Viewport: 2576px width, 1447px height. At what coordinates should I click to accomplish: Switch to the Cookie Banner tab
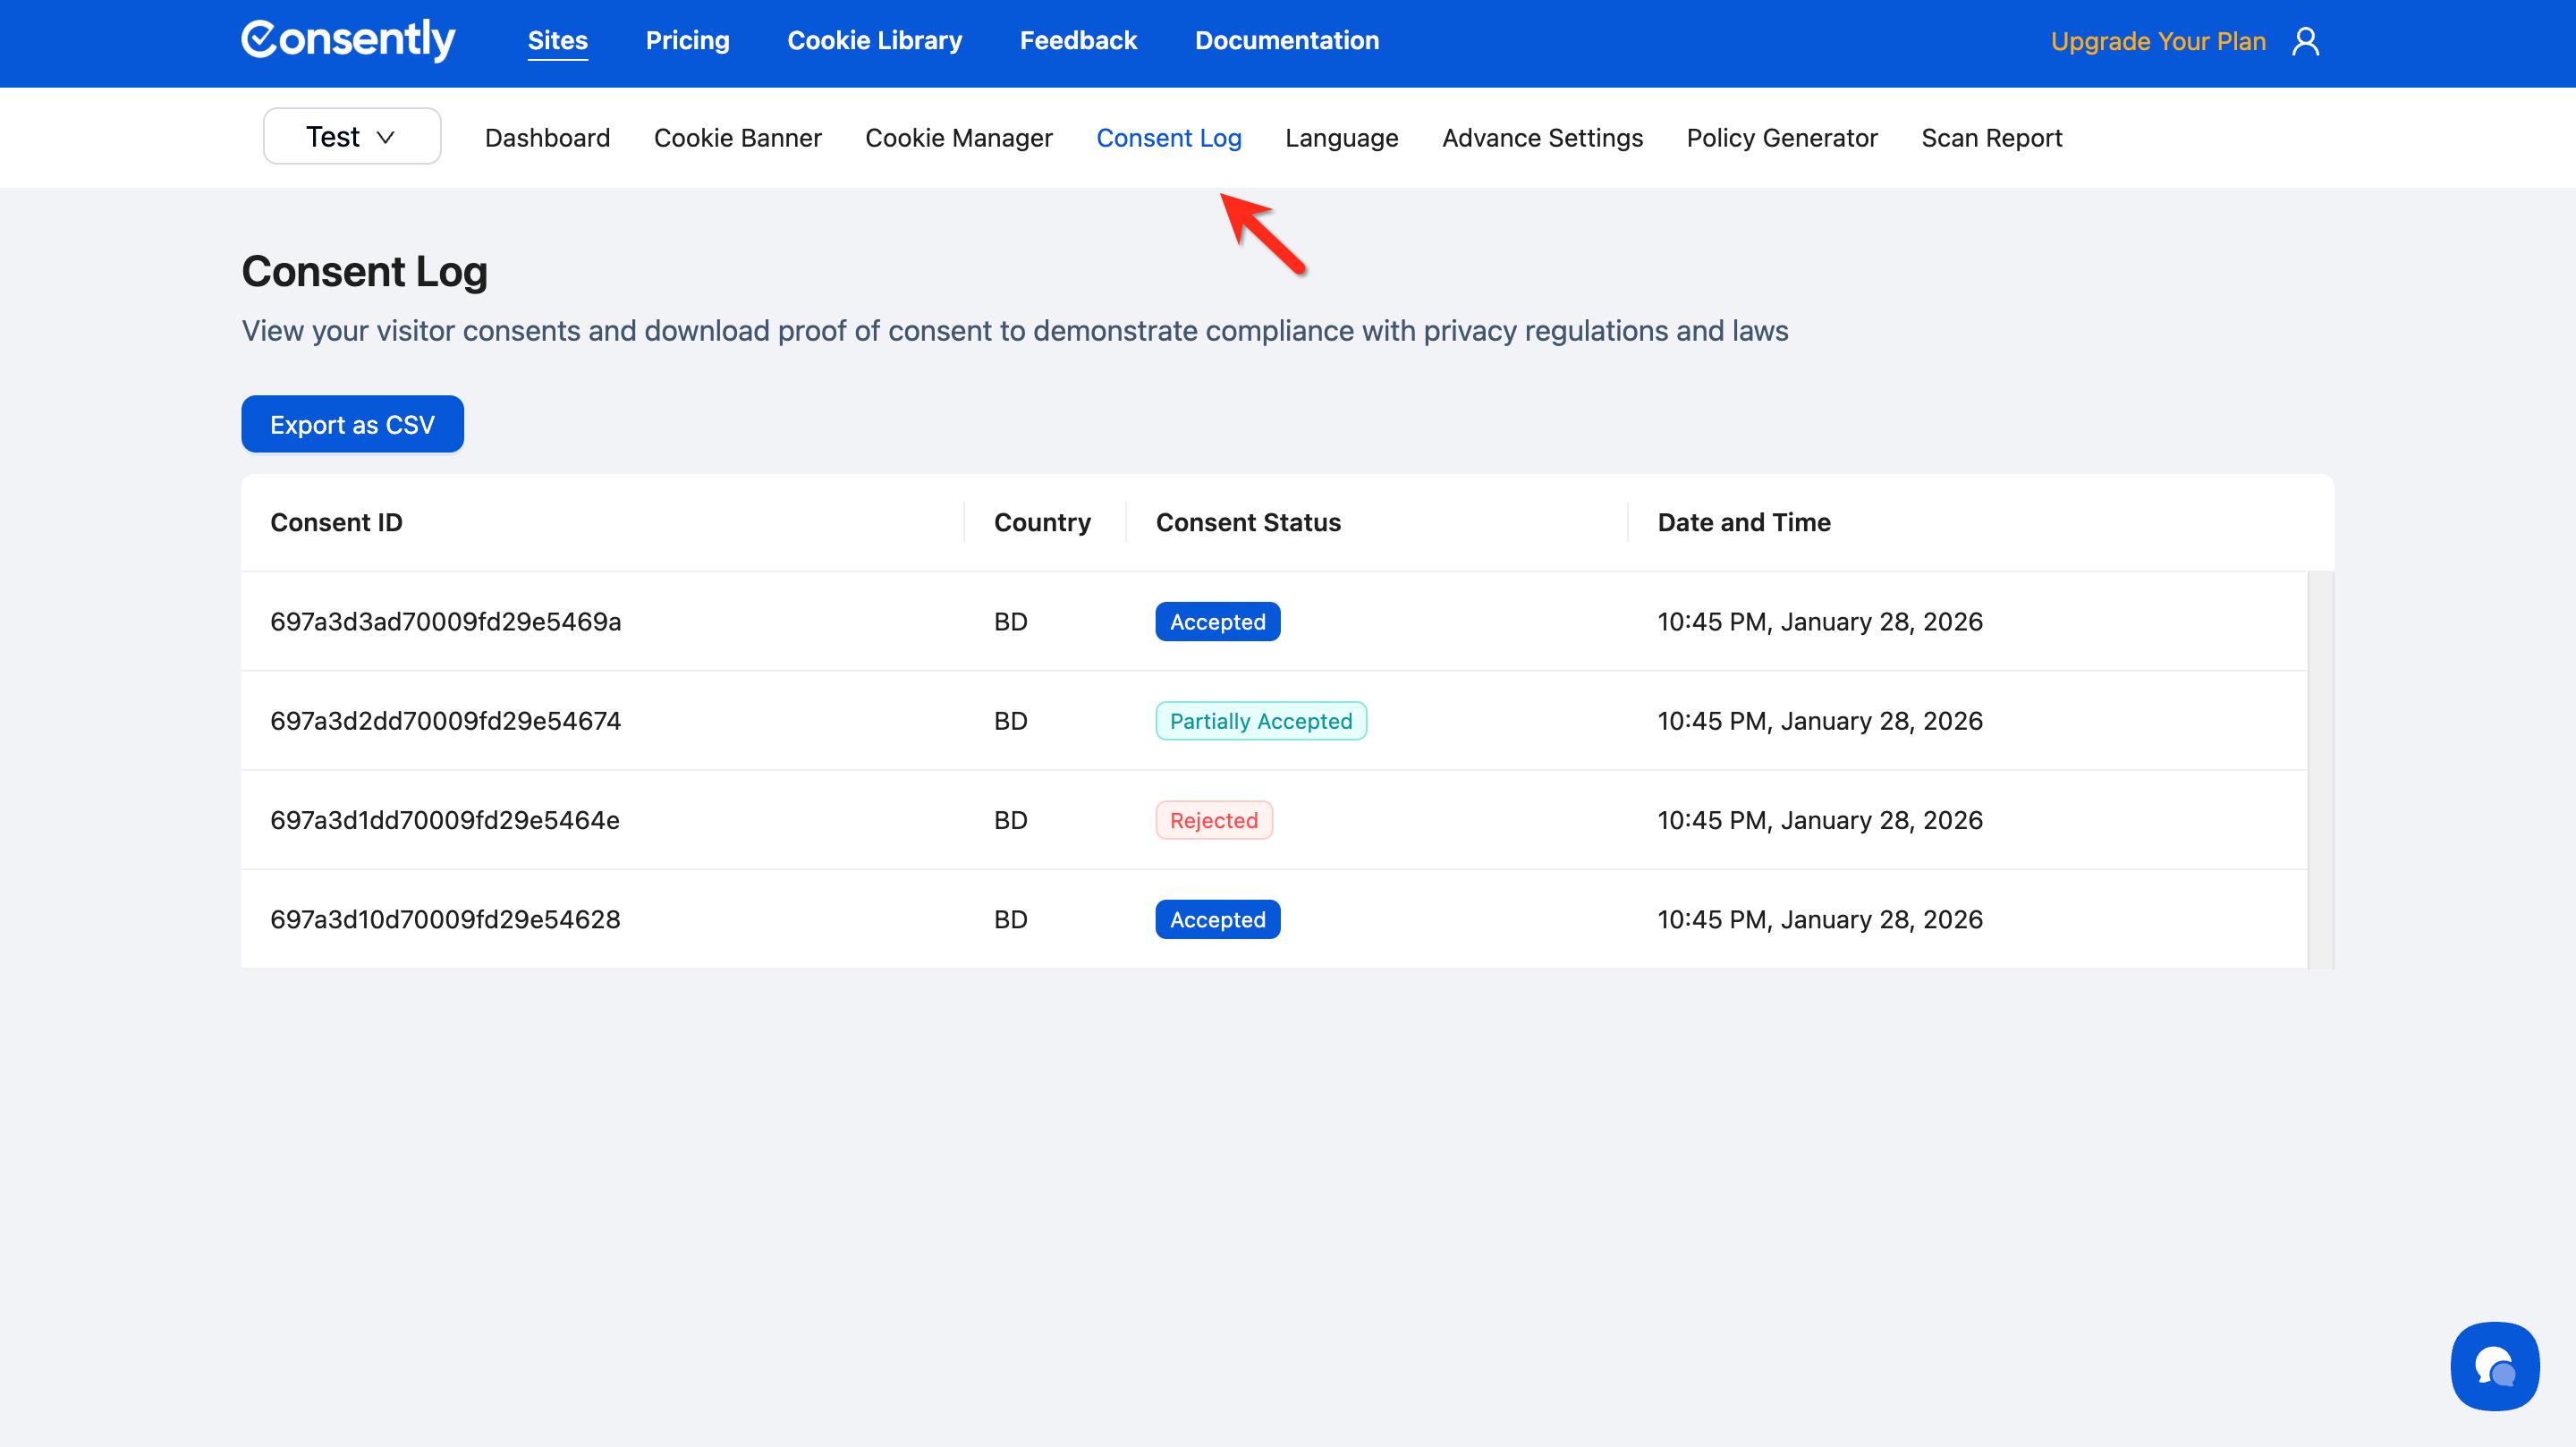(x=737, y=138)
